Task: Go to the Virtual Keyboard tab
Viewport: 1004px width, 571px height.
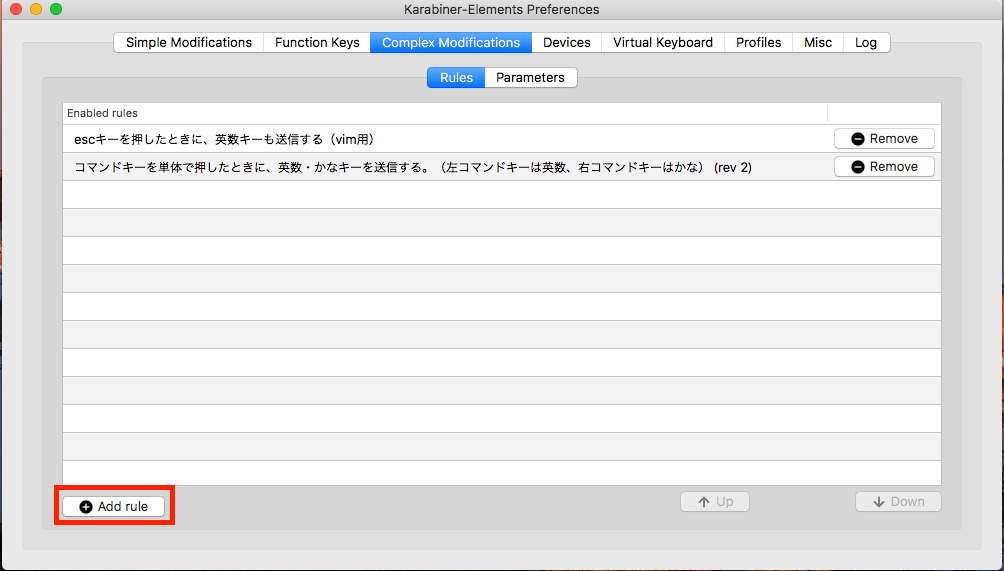Action: click(663, 42)
